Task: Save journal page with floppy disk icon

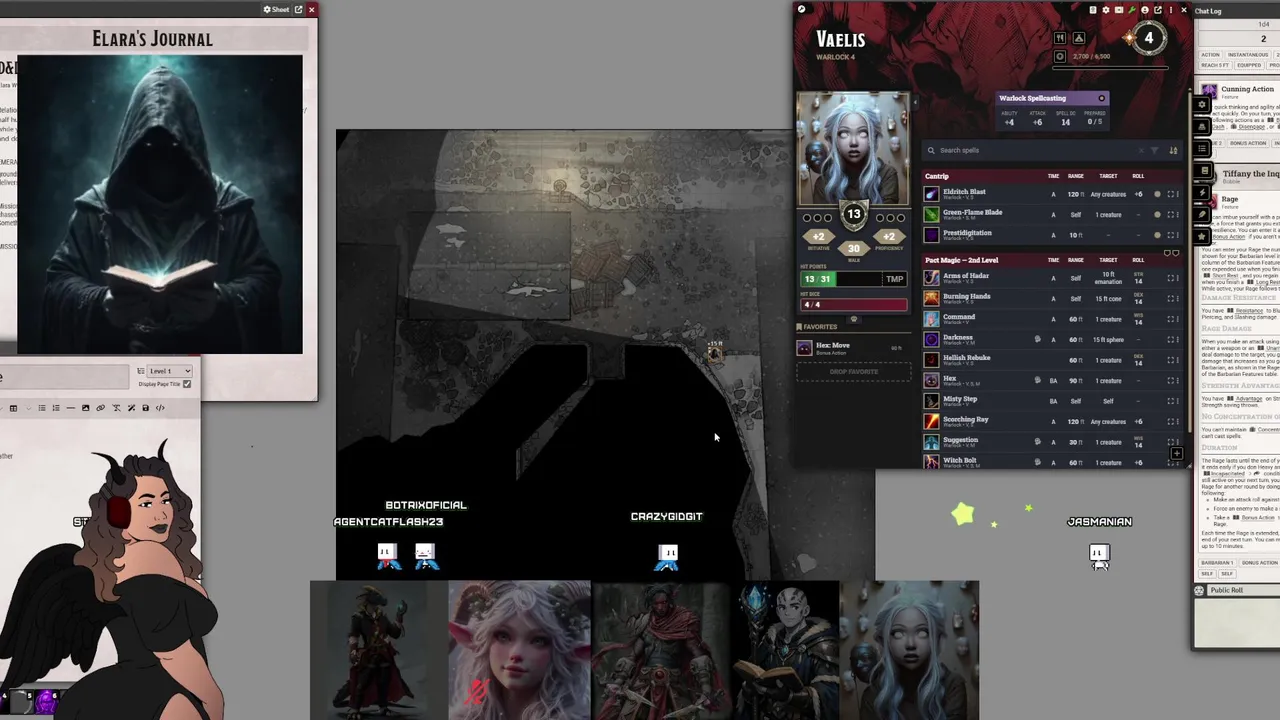Action: pyautogui.click(x=145, y=408)
